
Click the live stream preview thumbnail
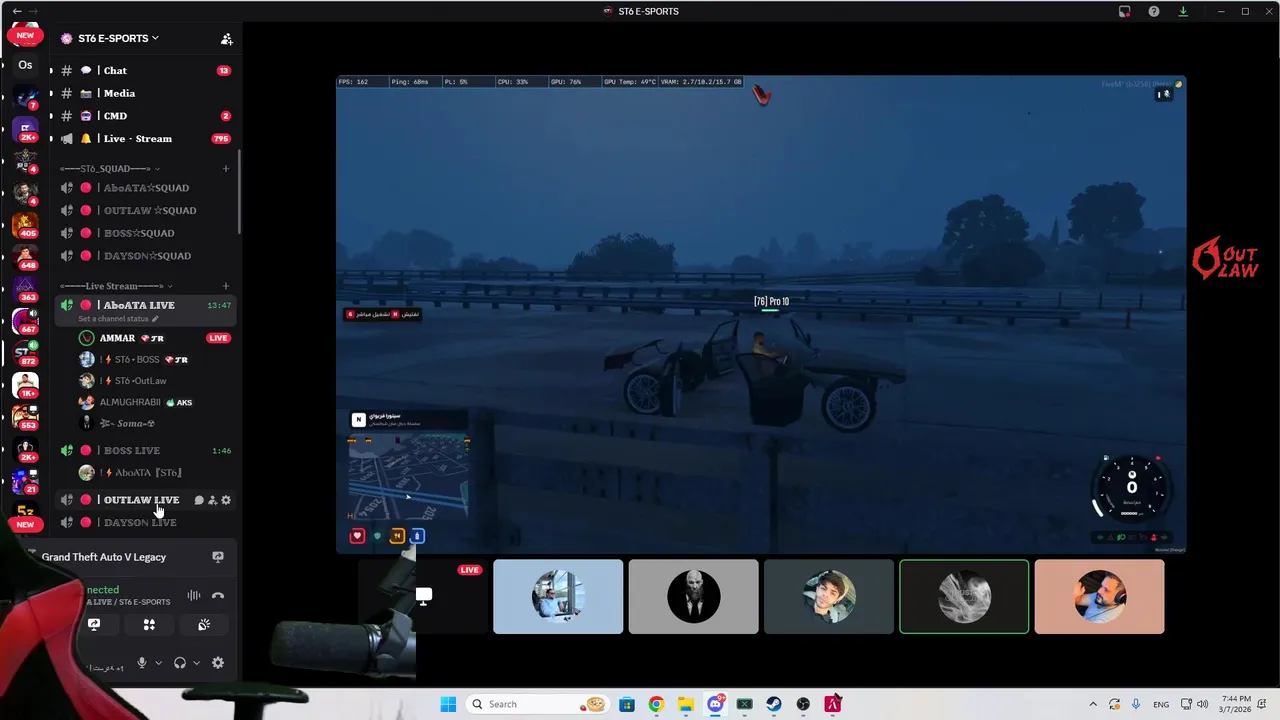pyautogui.click(x=423, y=597)
